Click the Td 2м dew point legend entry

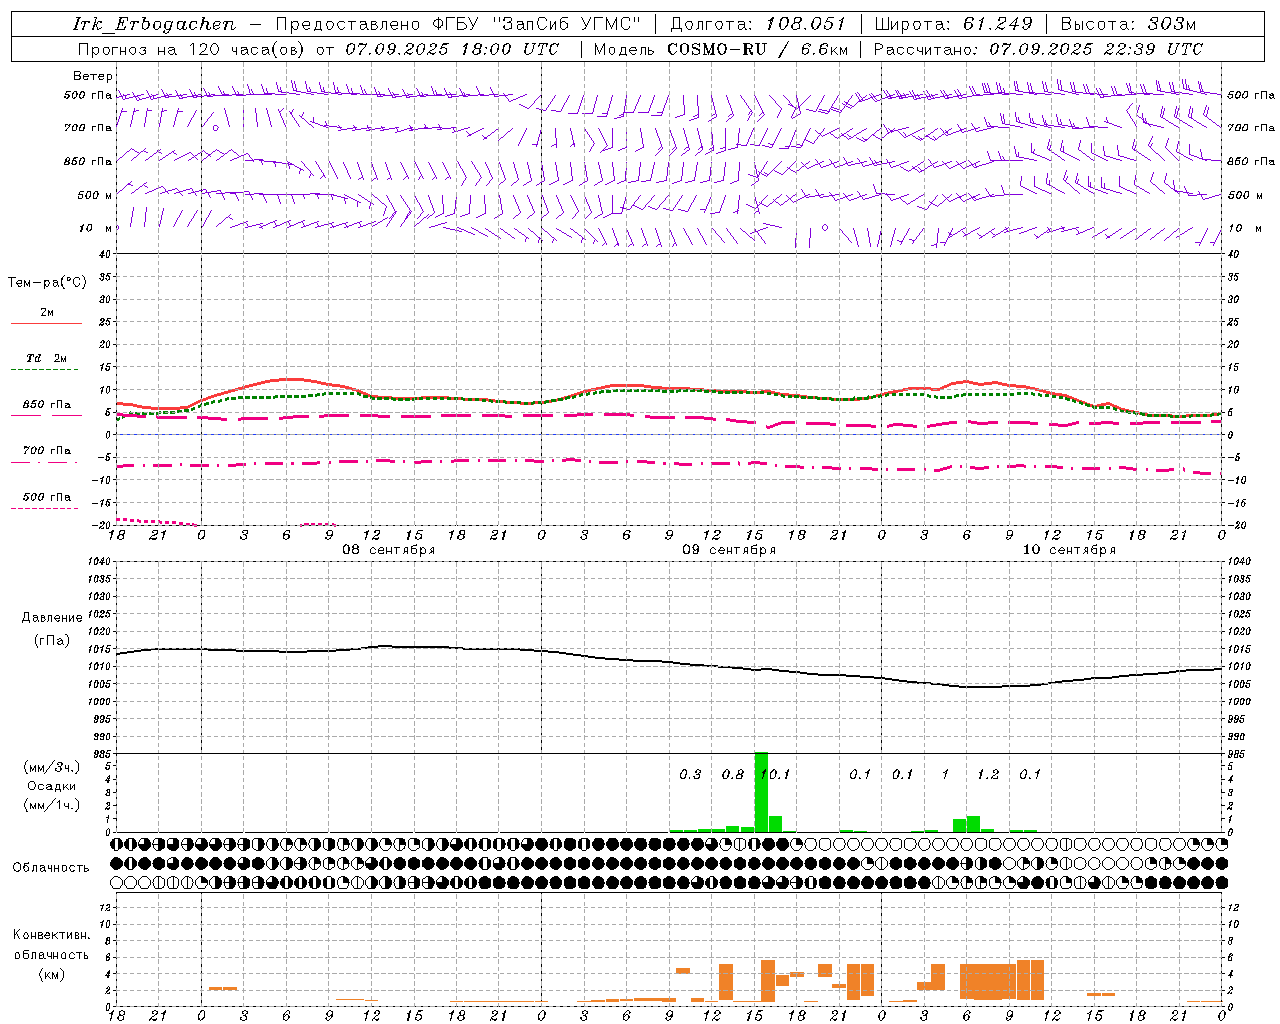[47, 358]
